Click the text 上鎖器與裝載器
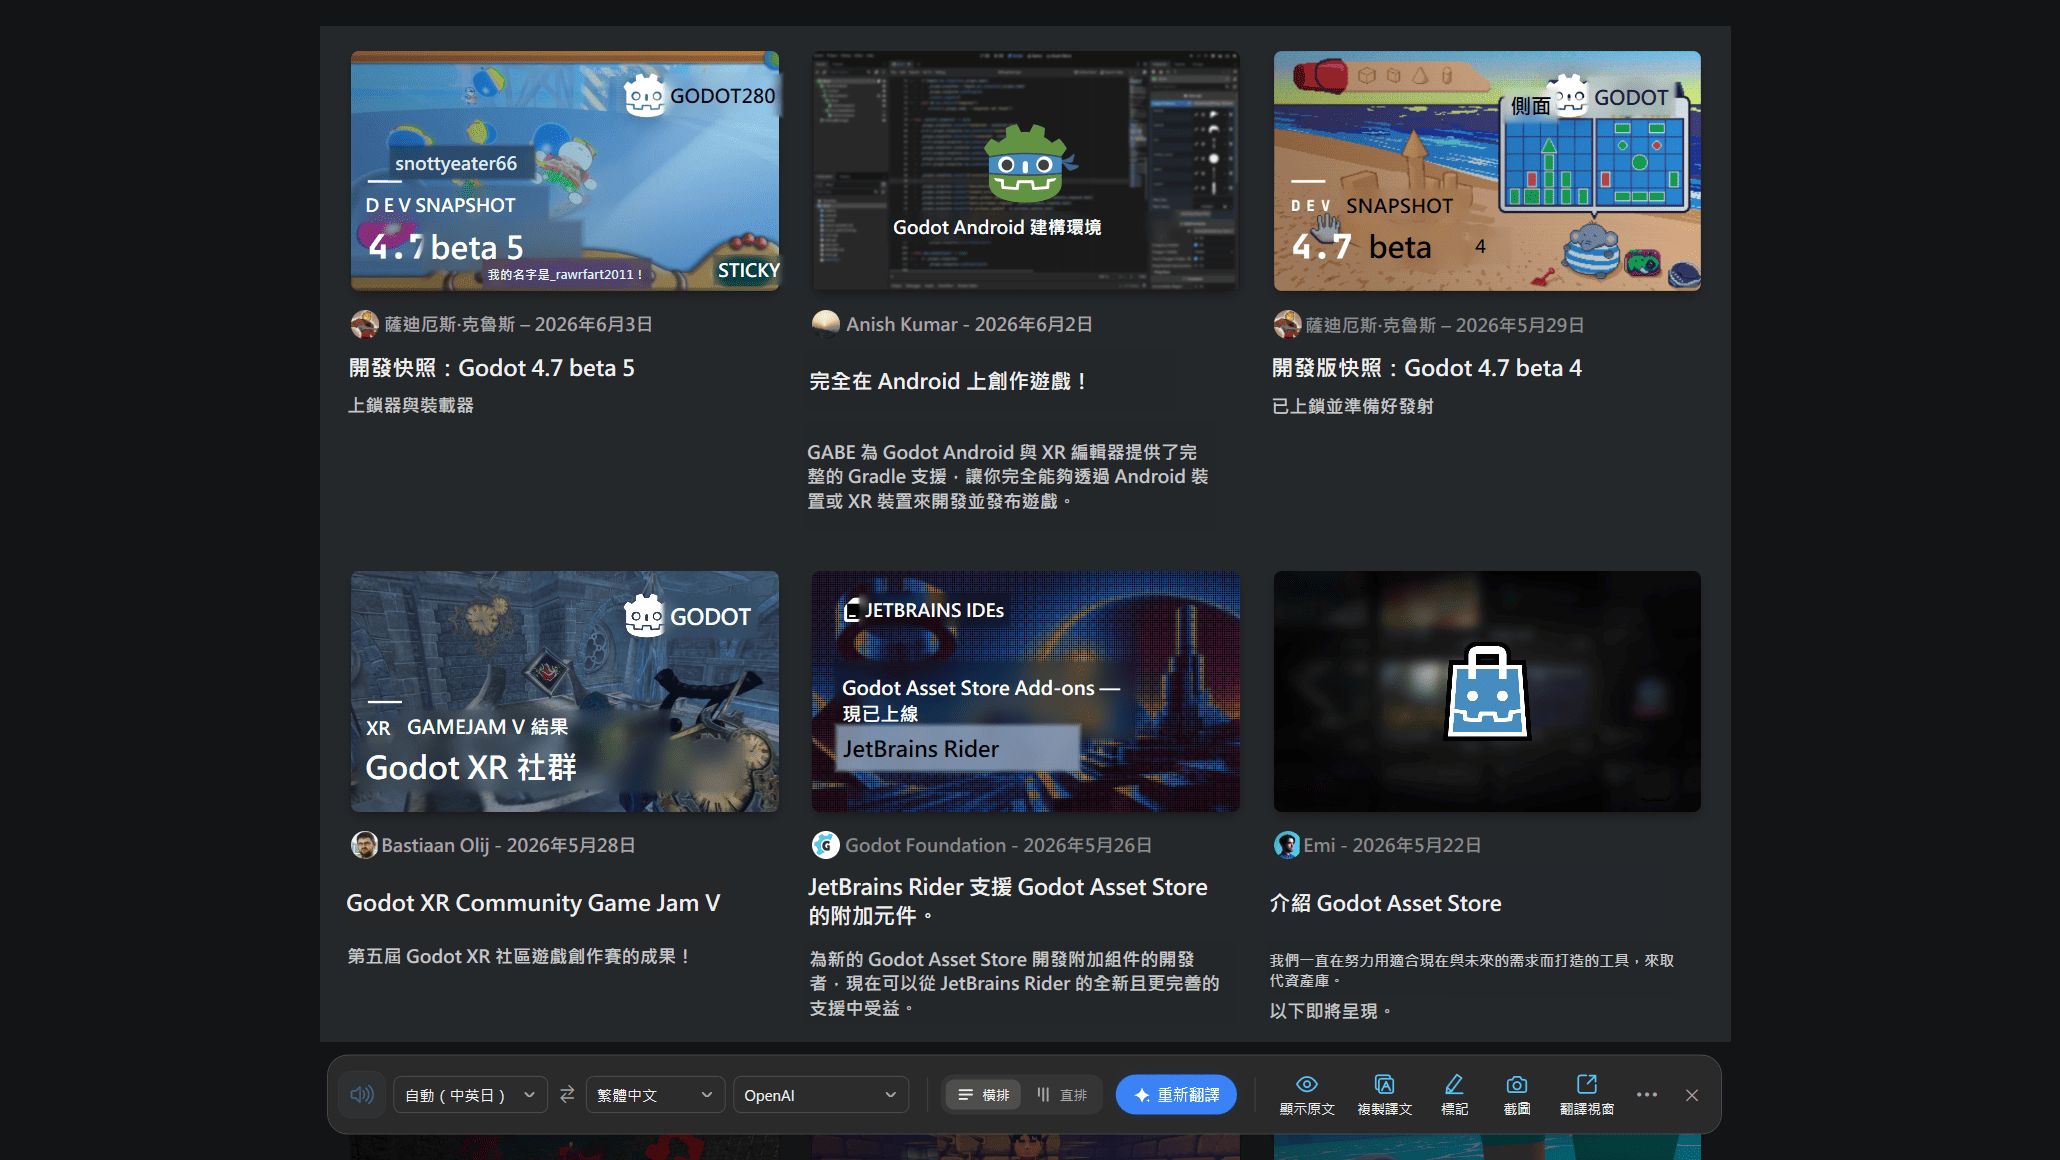 tap(411, 405)
